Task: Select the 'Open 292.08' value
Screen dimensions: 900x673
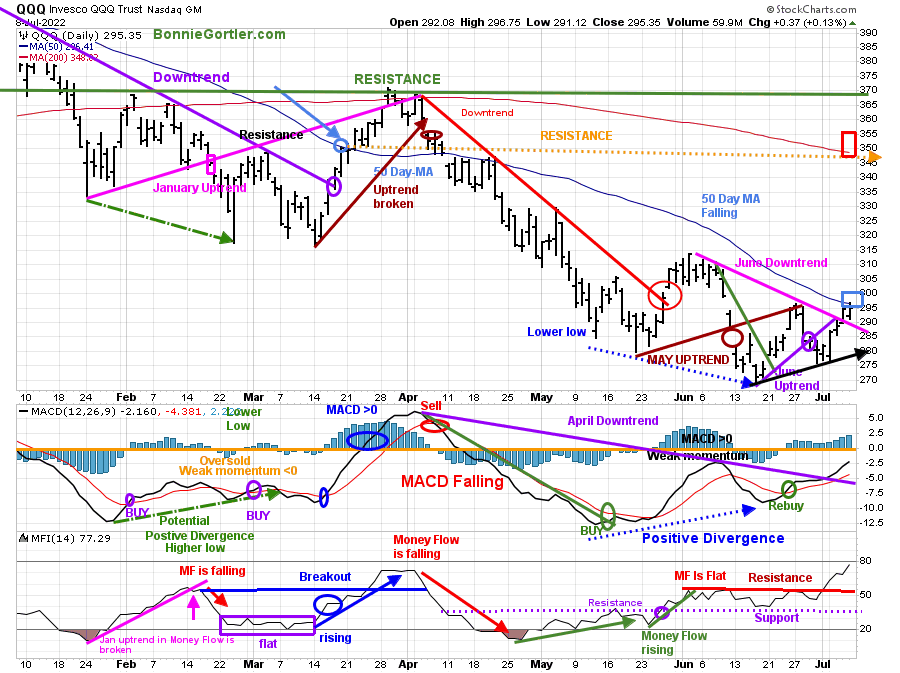Action: click(422, 22)
